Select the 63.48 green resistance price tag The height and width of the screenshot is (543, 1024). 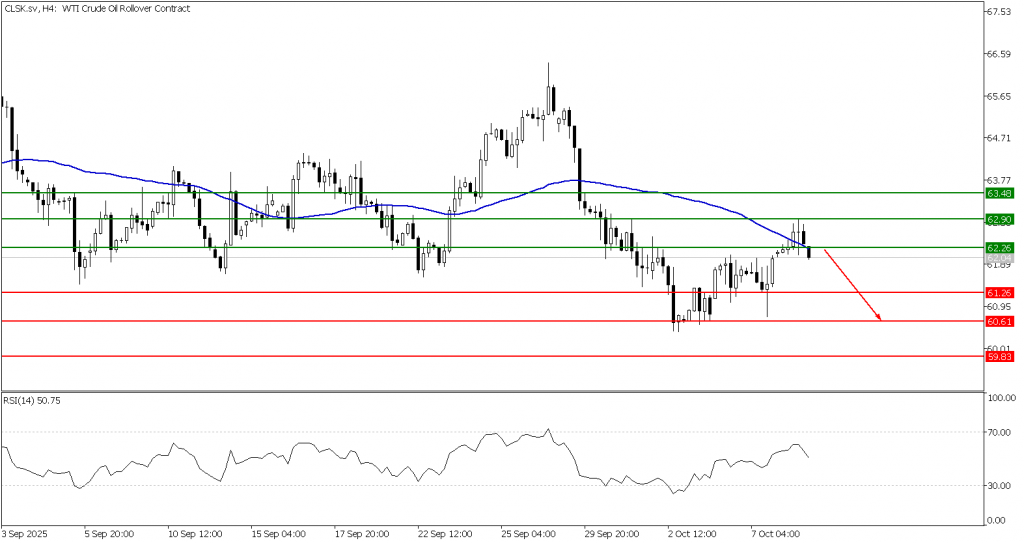(x=997, y=193)
